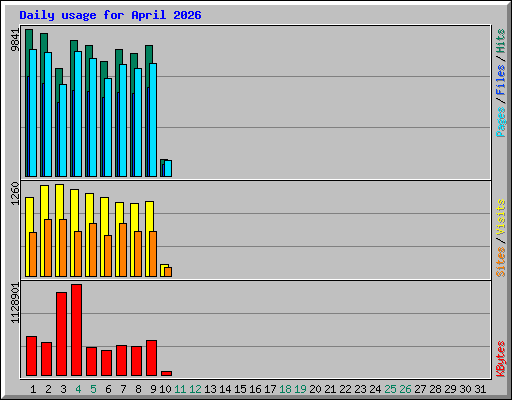Click the day 6 axis label
512x400 pixels.
click(x=108, y=389)
